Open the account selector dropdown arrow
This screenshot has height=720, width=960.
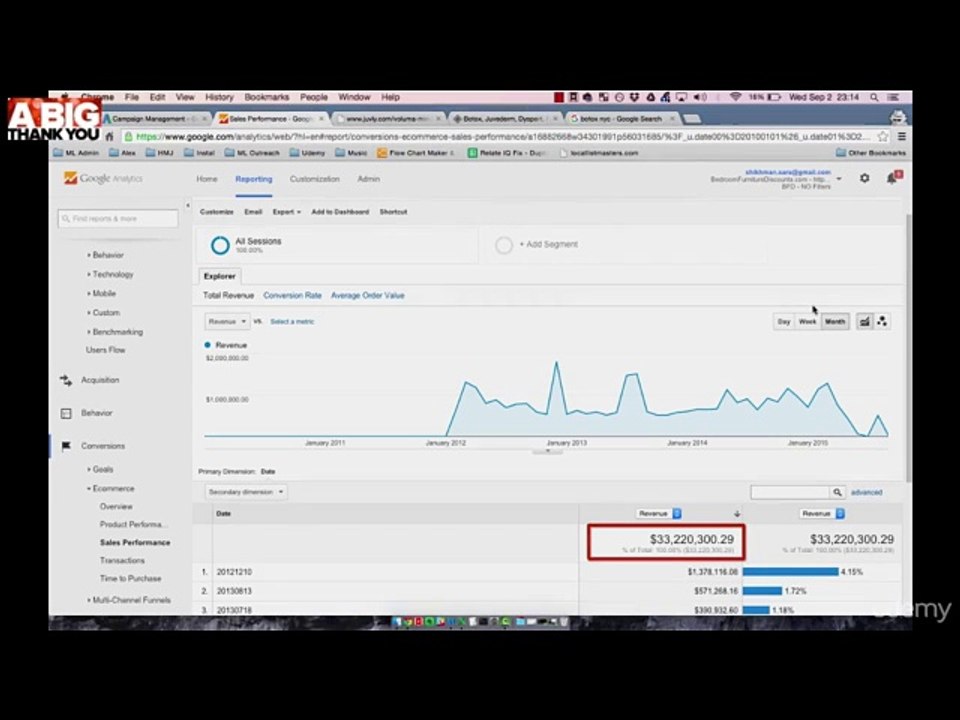pos(839,179)
